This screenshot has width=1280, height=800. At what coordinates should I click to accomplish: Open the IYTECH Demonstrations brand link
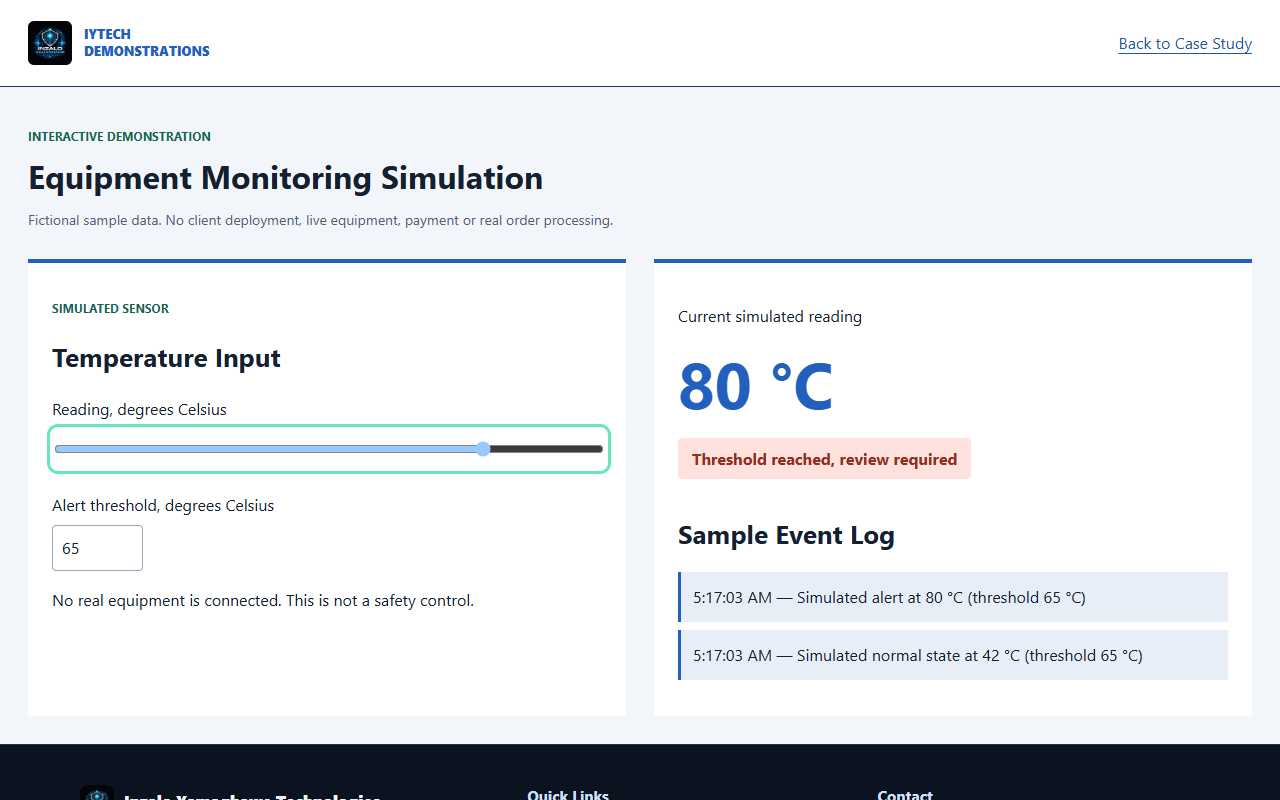pos(119,43)
